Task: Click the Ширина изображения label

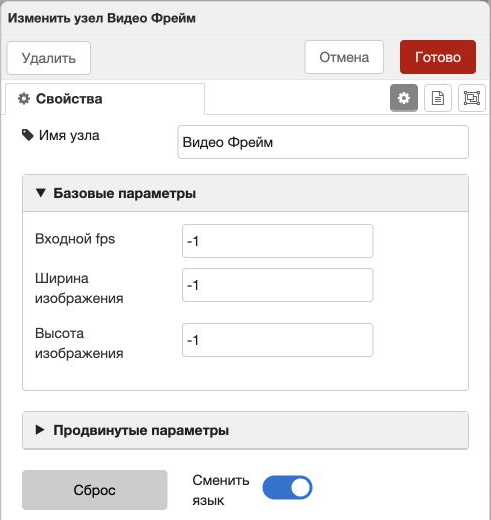Action: pos(79,288)
